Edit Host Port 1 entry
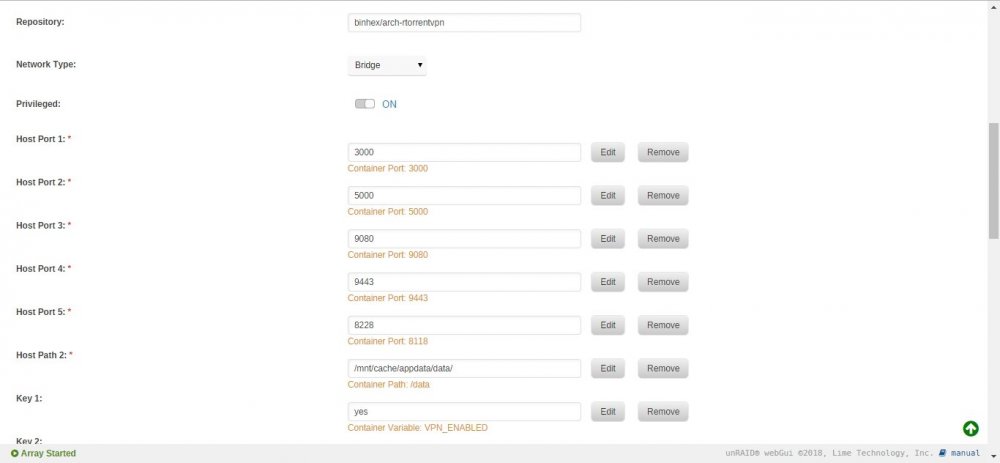This screenshot has width=1000, height=463. [x=608, y=152]
